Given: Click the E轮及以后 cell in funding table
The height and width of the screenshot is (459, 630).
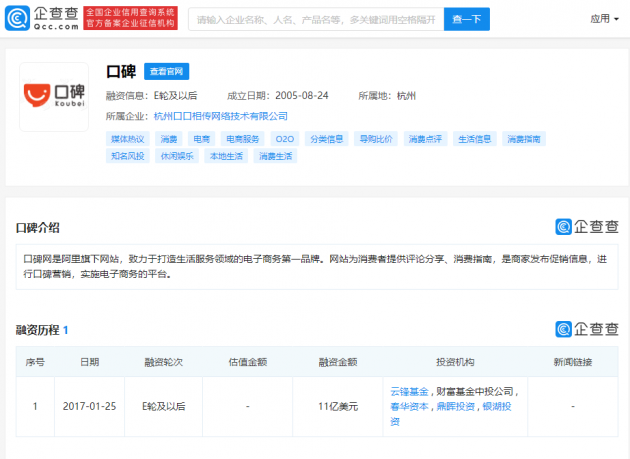Looking at the screenshot, I should (164, 407).
